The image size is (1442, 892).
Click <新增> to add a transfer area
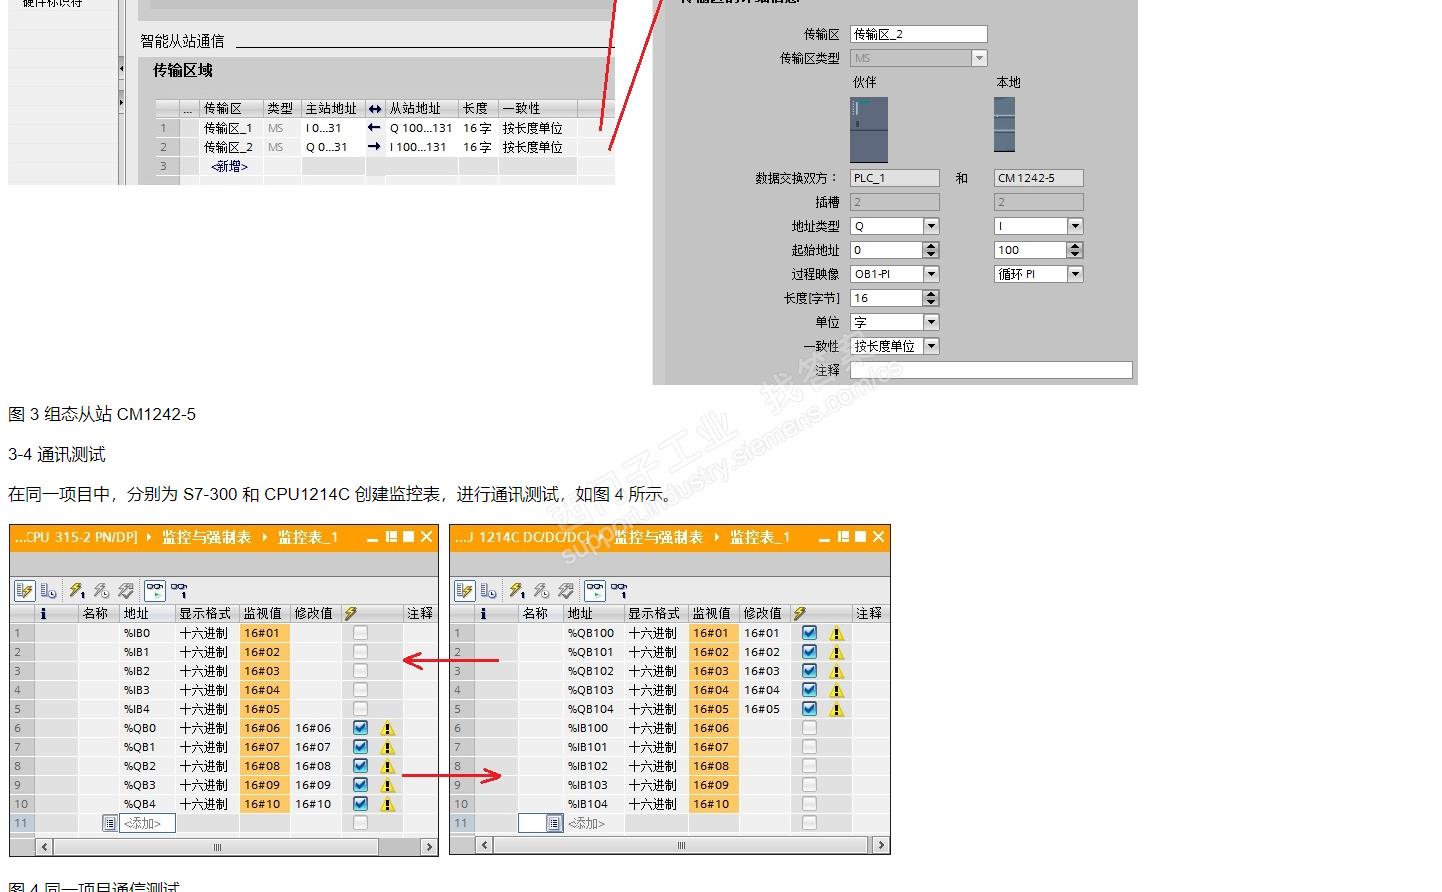(x=229, y=166)
